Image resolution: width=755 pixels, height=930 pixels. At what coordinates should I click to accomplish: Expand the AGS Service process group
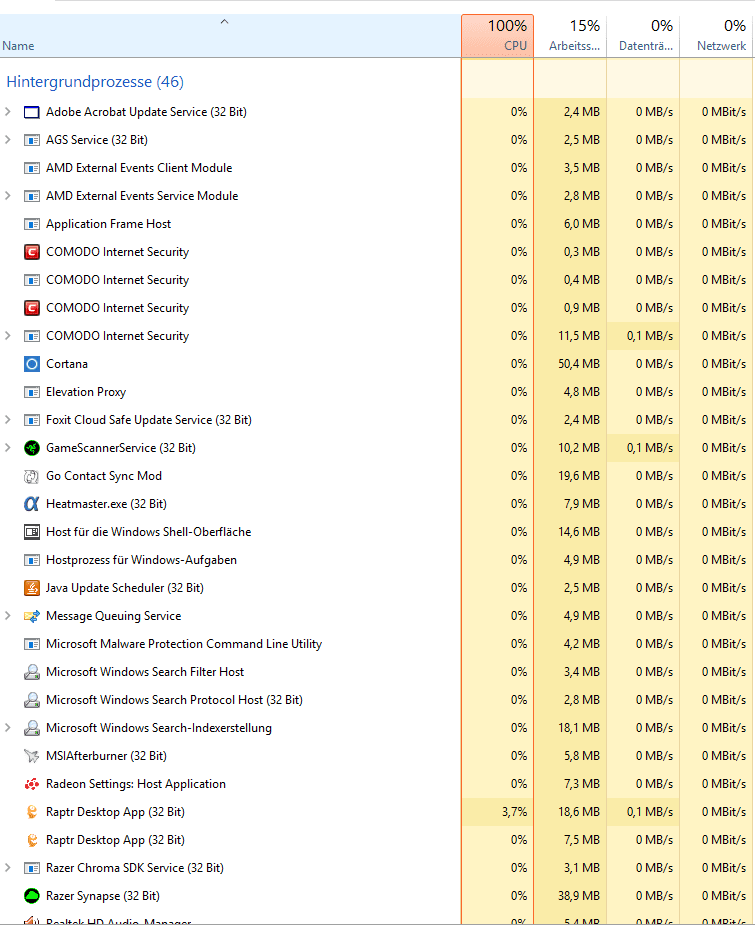click(x=8, y=139)
